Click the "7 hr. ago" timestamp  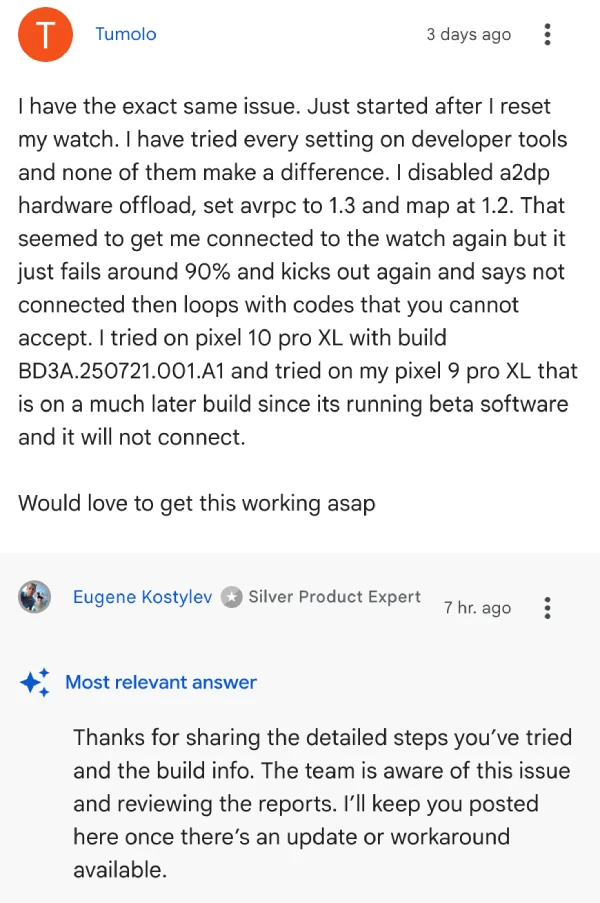click(x=477, y=607)
